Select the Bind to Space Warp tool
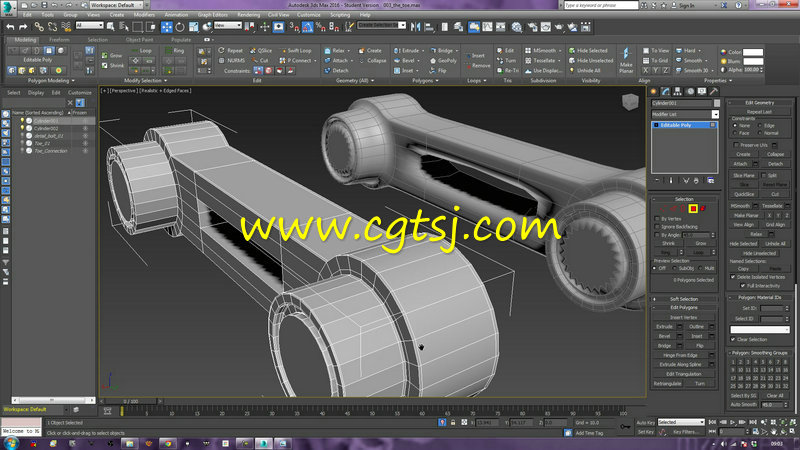The width and height of the screenshot is (800, 450). (66, 27)
